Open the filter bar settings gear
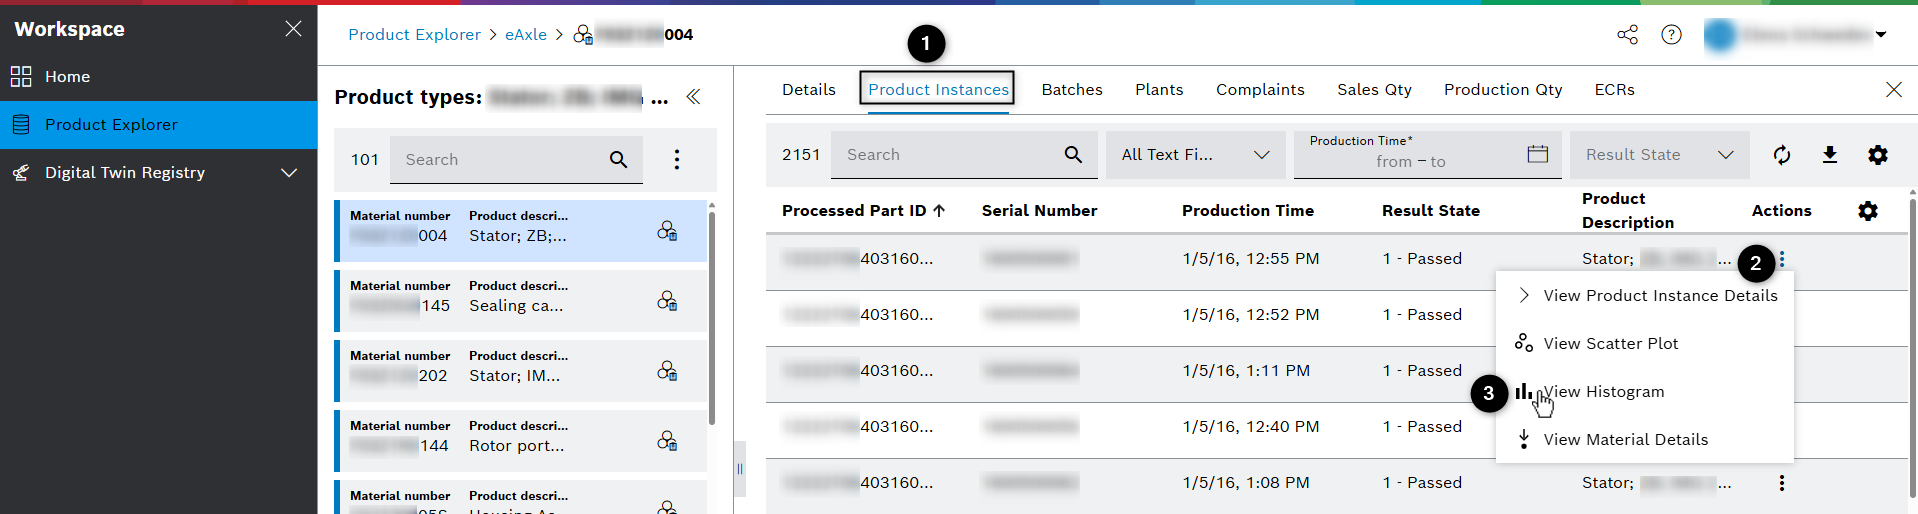Image resolution: width=1918 pixels, height=514 pixels. [1878, 155]
